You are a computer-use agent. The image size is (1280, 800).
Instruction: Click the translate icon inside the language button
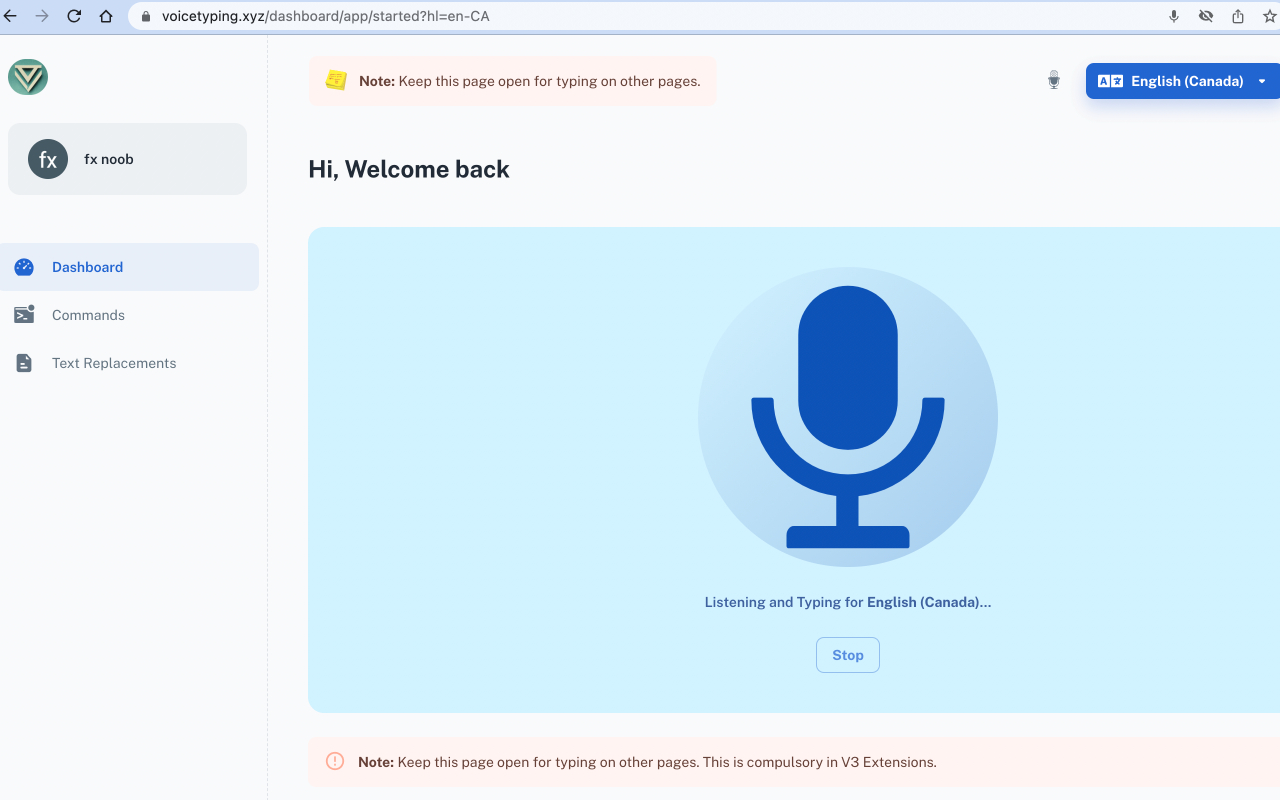(x=1110, y=81)
